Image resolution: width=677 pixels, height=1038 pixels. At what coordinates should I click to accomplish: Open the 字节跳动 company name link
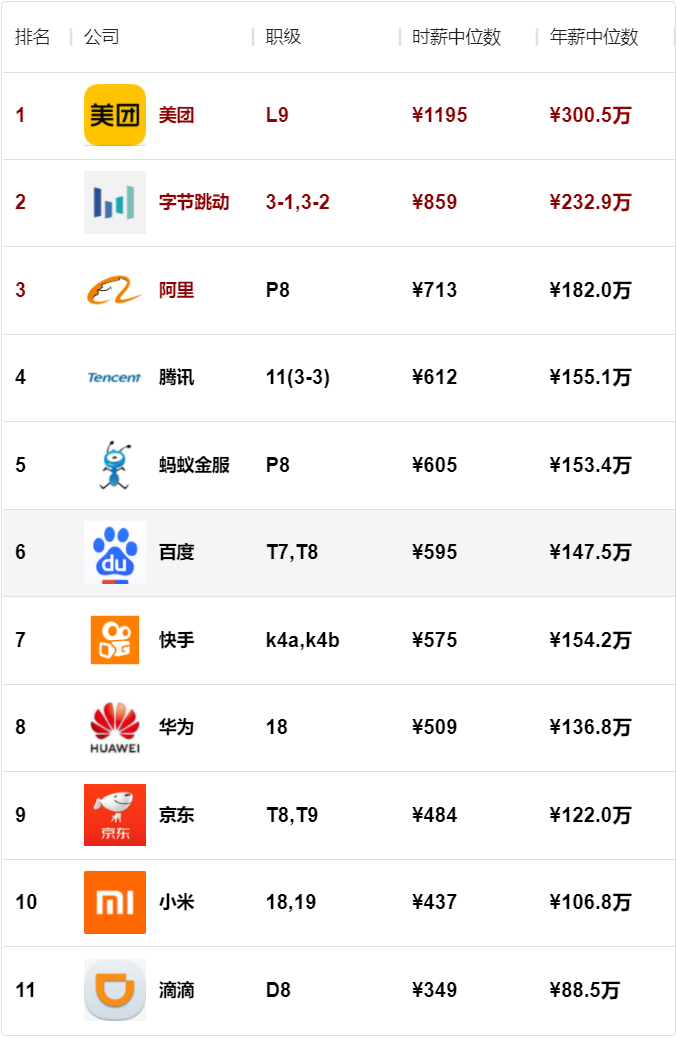[x=194, y=202]
